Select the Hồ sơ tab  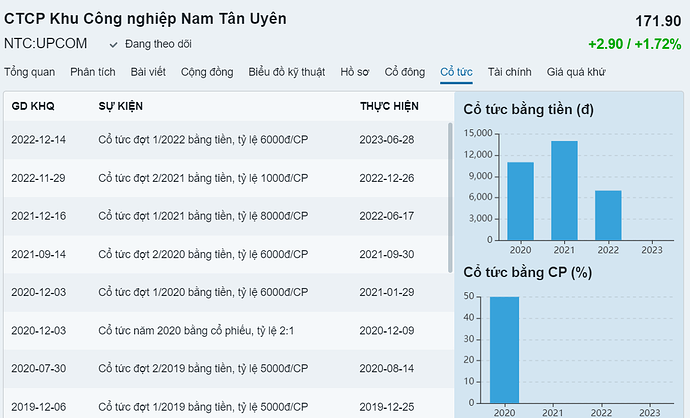tap(354, 72)
